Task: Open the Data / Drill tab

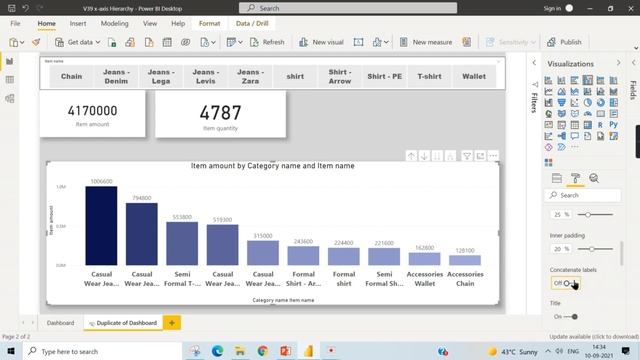Action: pyautogui.click(x=252, y=24)
